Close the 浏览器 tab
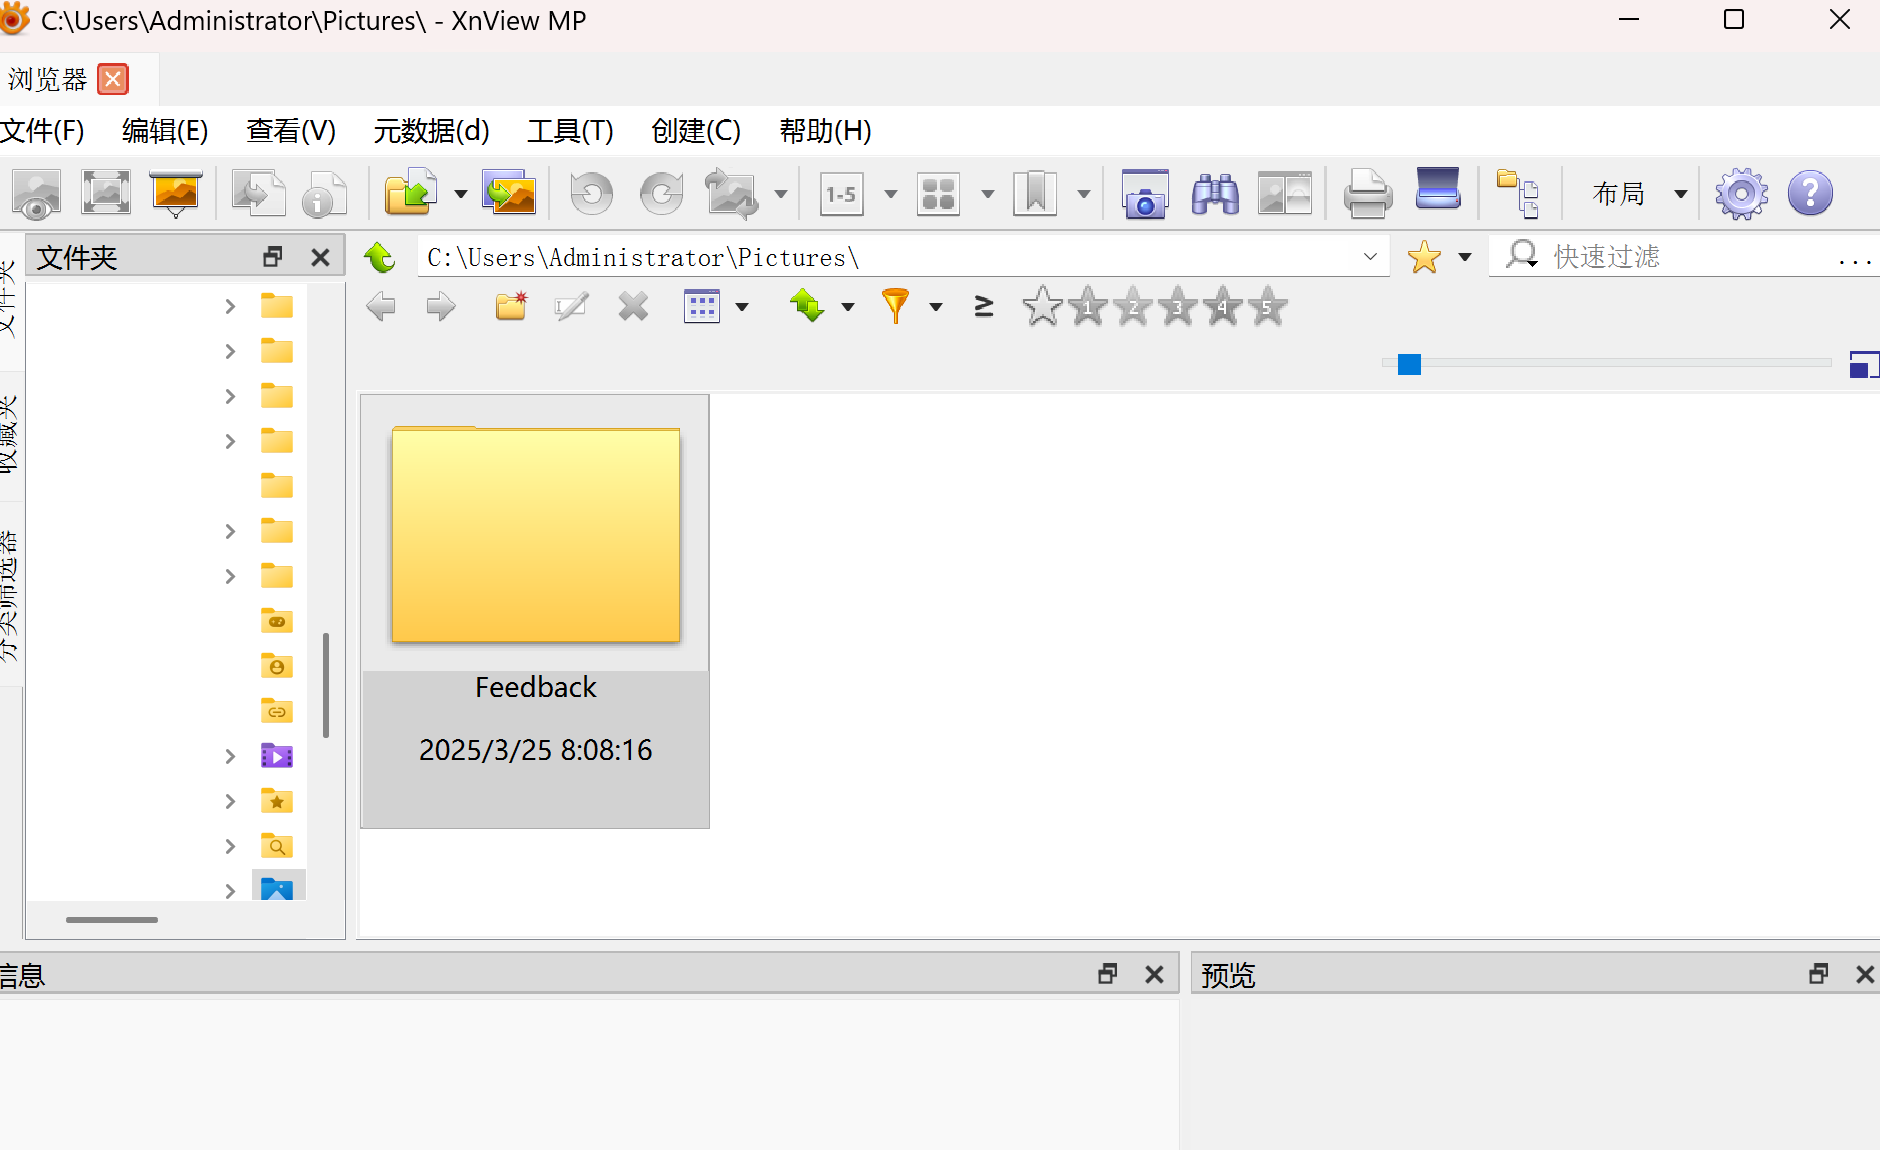The width and height of the screenshot is (1880, 1150). click(113, 79)
